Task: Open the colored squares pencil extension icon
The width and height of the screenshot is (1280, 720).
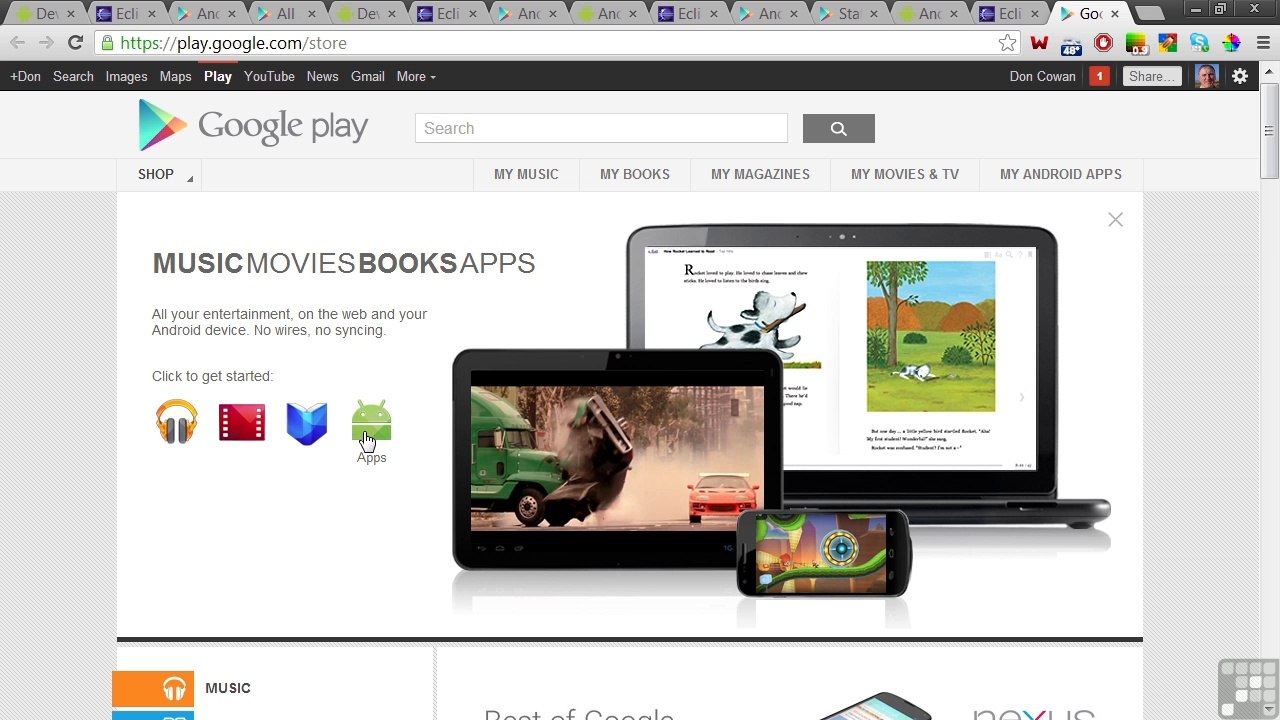Action: tap(1168, 43)
